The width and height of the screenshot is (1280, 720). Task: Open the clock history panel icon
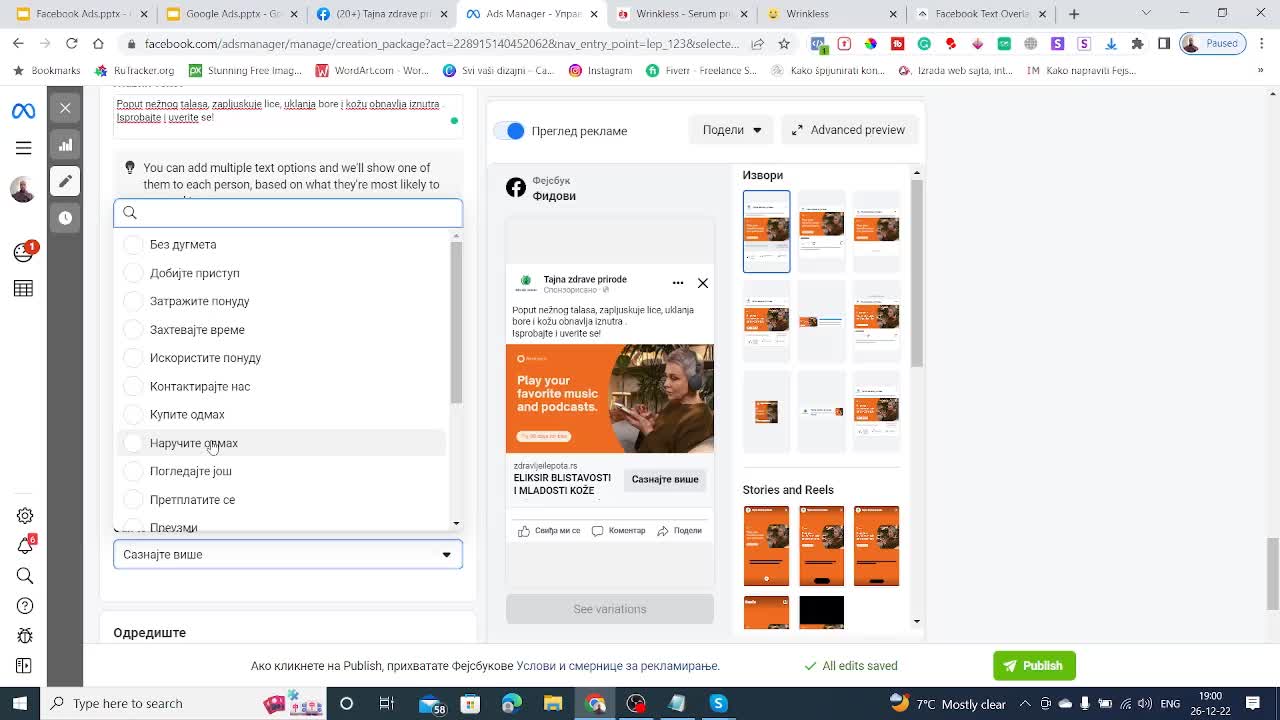click(65, 218)
